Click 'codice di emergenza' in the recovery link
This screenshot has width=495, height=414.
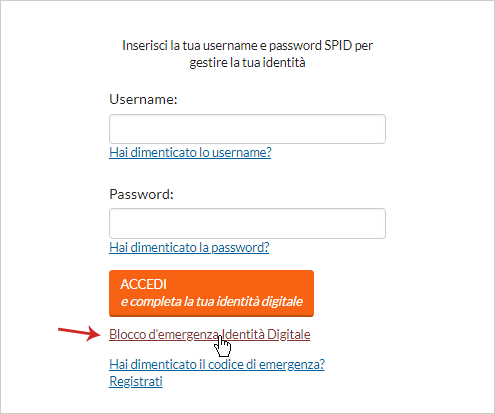[x=266, y=364]
